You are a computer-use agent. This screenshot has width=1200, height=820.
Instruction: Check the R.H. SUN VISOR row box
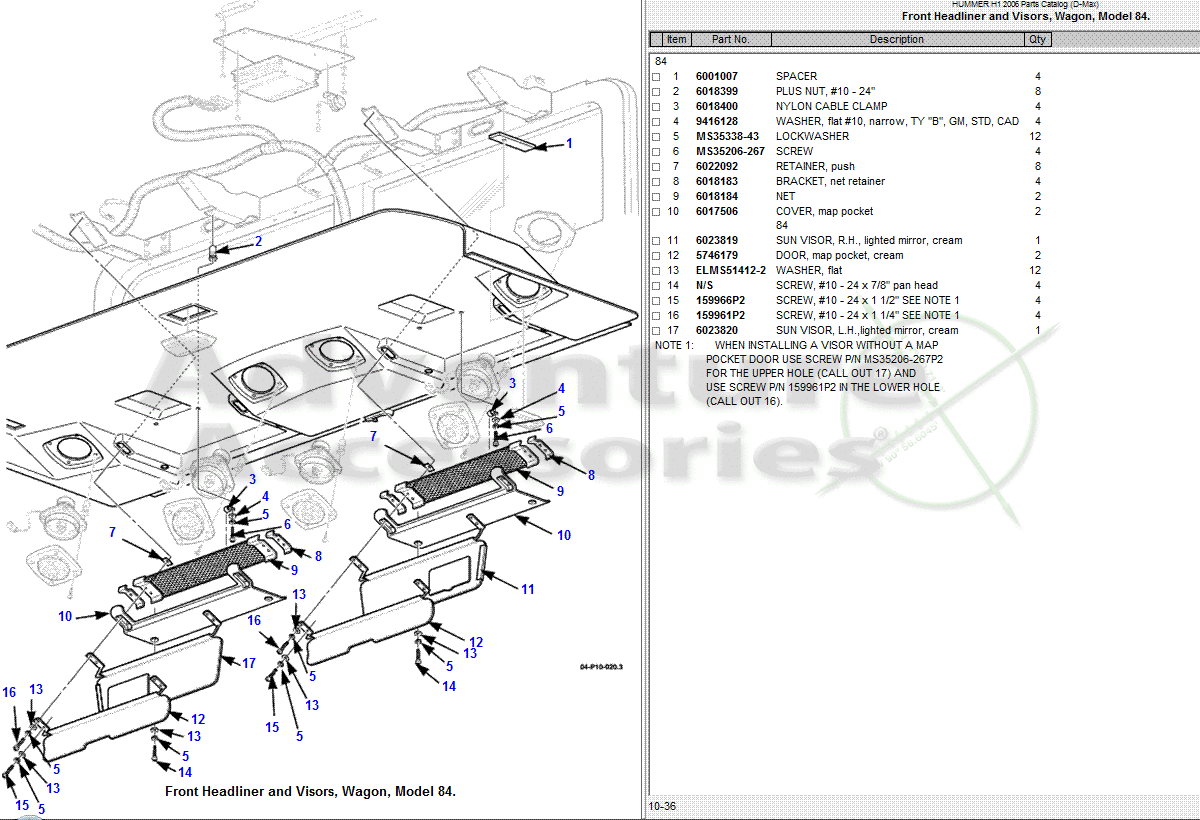[656, 241]
